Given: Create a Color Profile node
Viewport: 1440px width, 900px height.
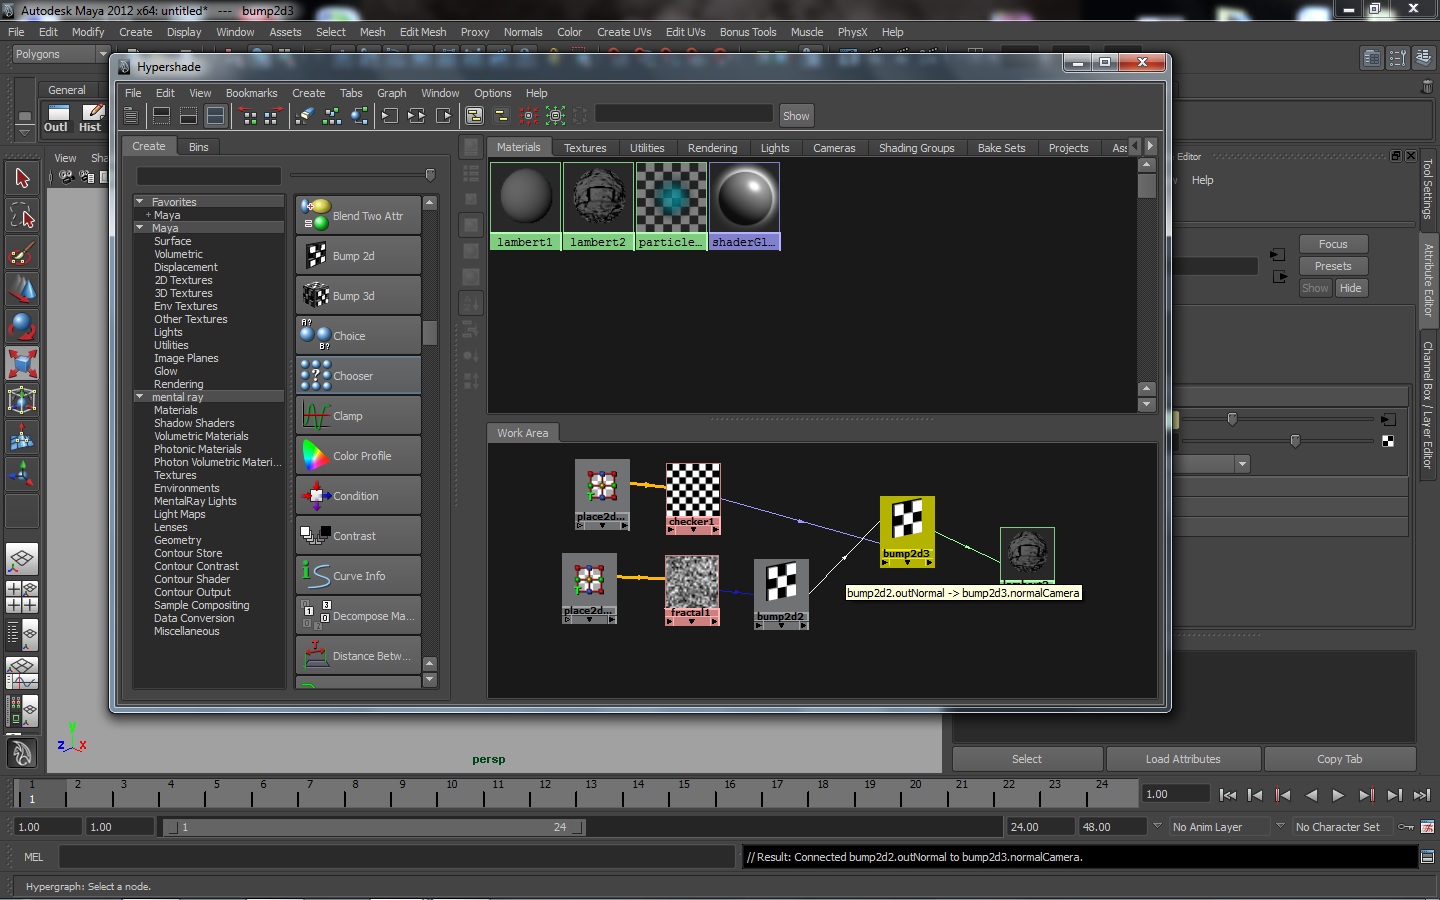Looking at the screenshot, I should [x=358, y=456].
